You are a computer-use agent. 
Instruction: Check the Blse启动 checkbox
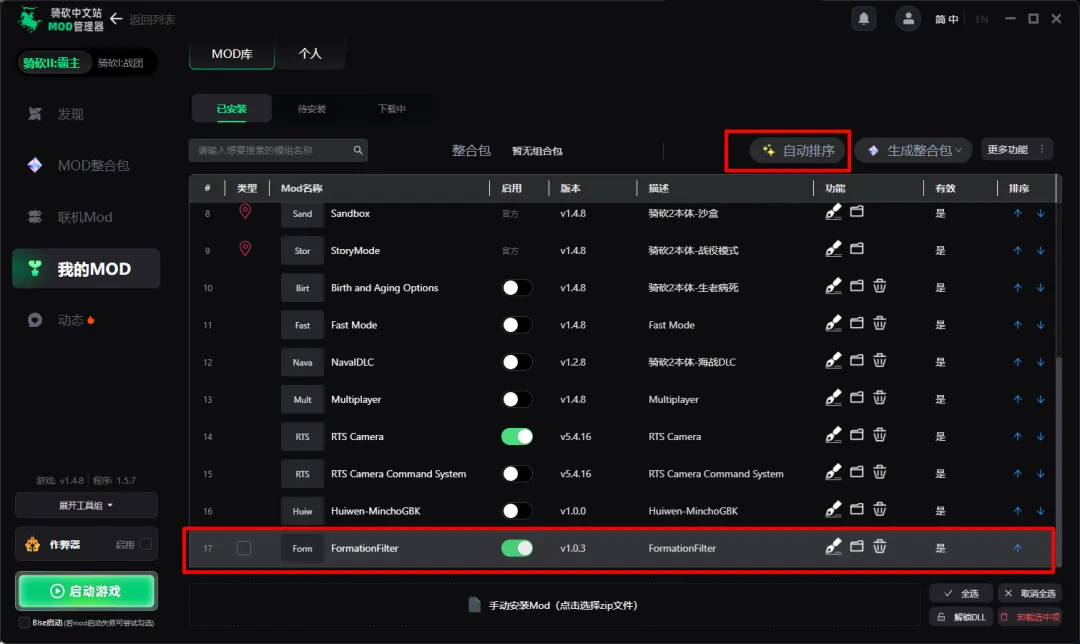[24, 623]
